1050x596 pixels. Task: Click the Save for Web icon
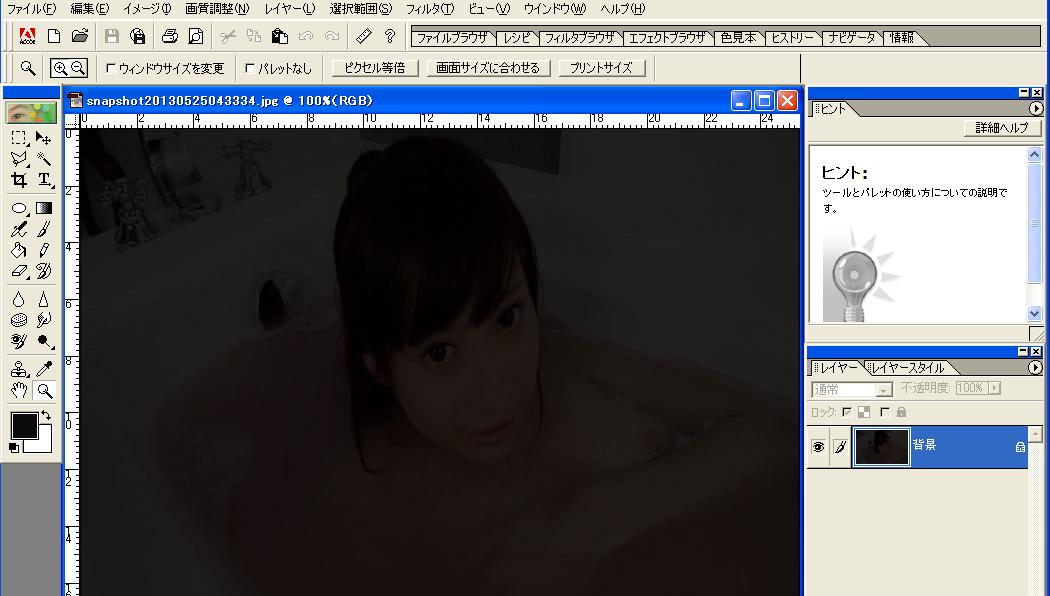click(137, 36)
